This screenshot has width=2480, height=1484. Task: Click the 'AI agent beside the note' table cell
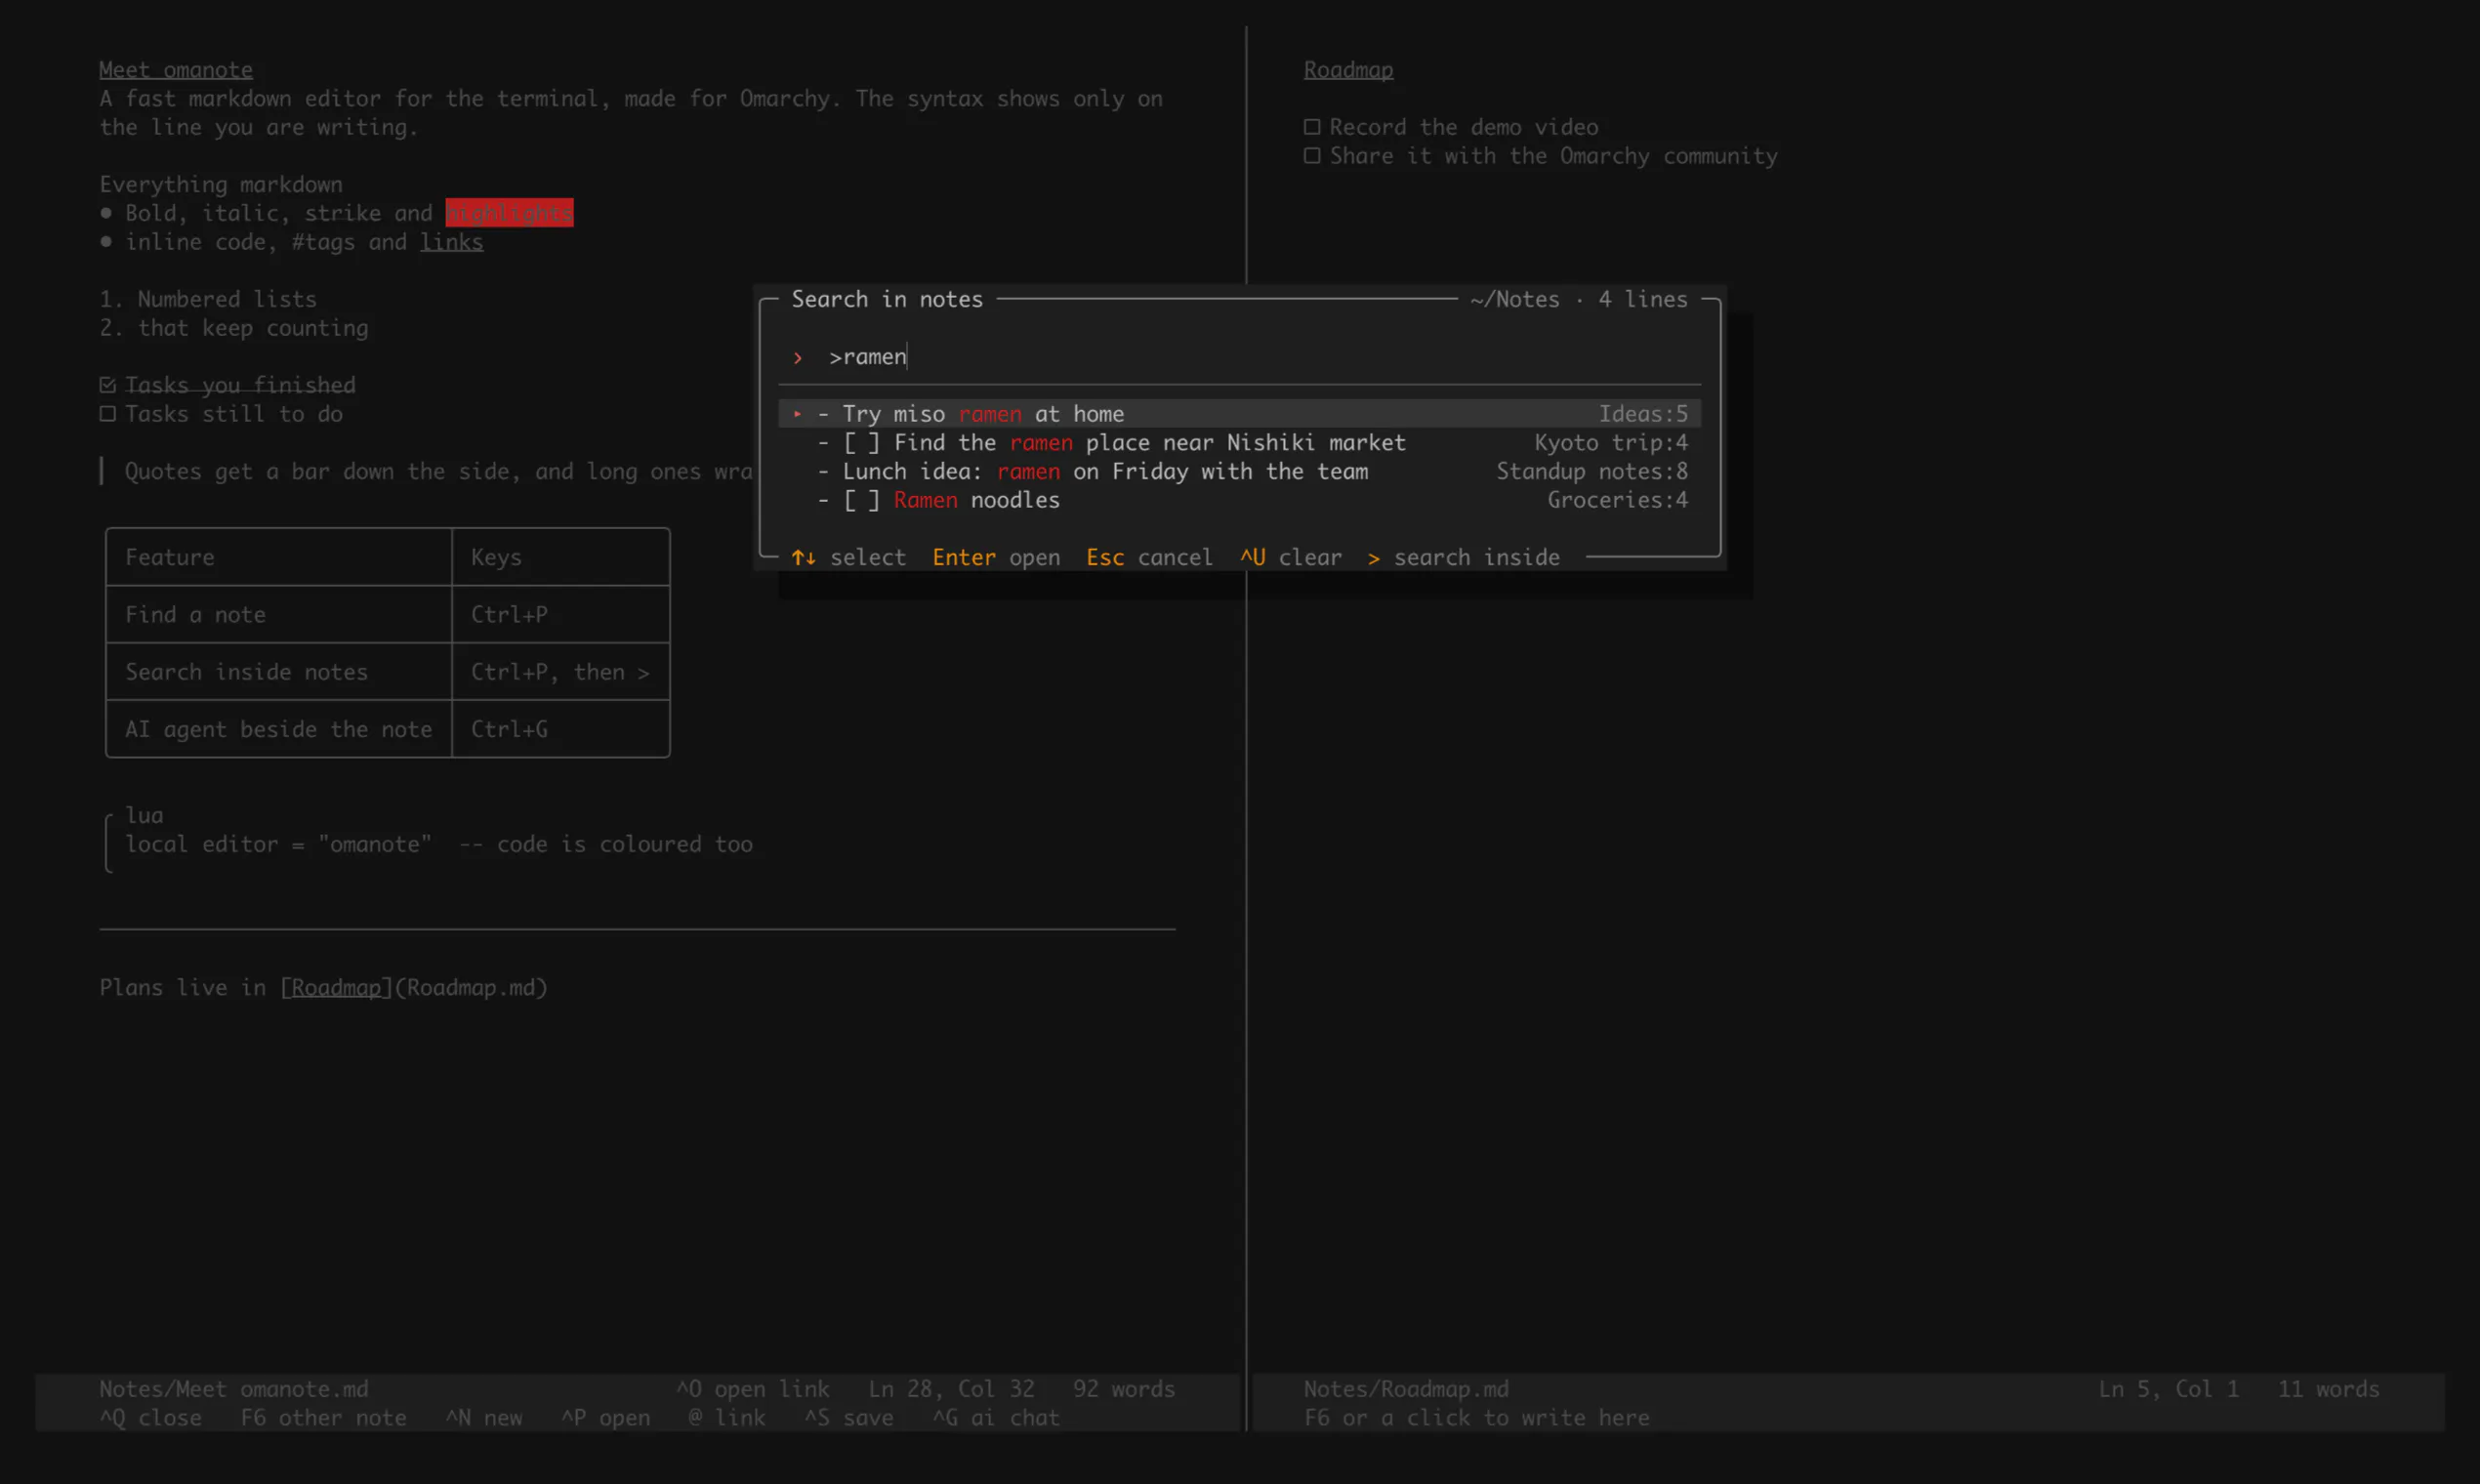tap(279, 730)
